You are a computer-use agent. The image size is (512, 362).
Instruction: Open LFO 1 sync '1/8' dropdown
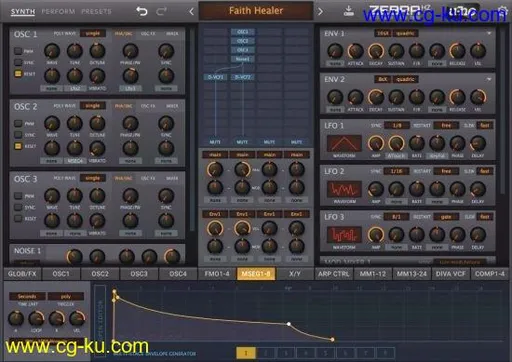tap(397, 125)
